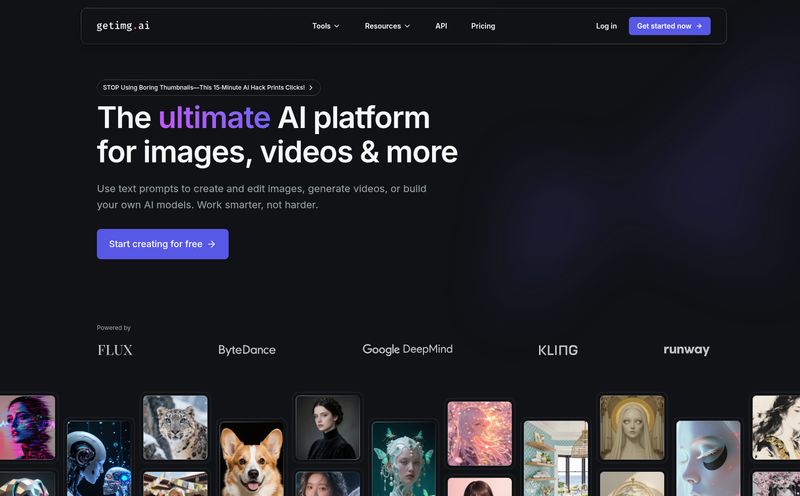Click the getimg.ai logo
This screenshot has height=496, width=800.
(123, 26)
